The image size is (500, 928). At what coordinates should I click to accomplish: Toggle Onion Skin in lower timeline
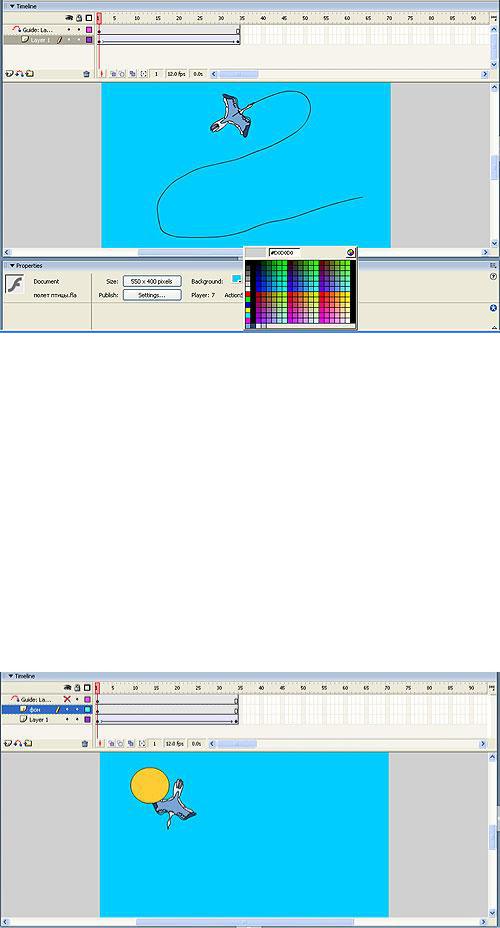[111, 744]
